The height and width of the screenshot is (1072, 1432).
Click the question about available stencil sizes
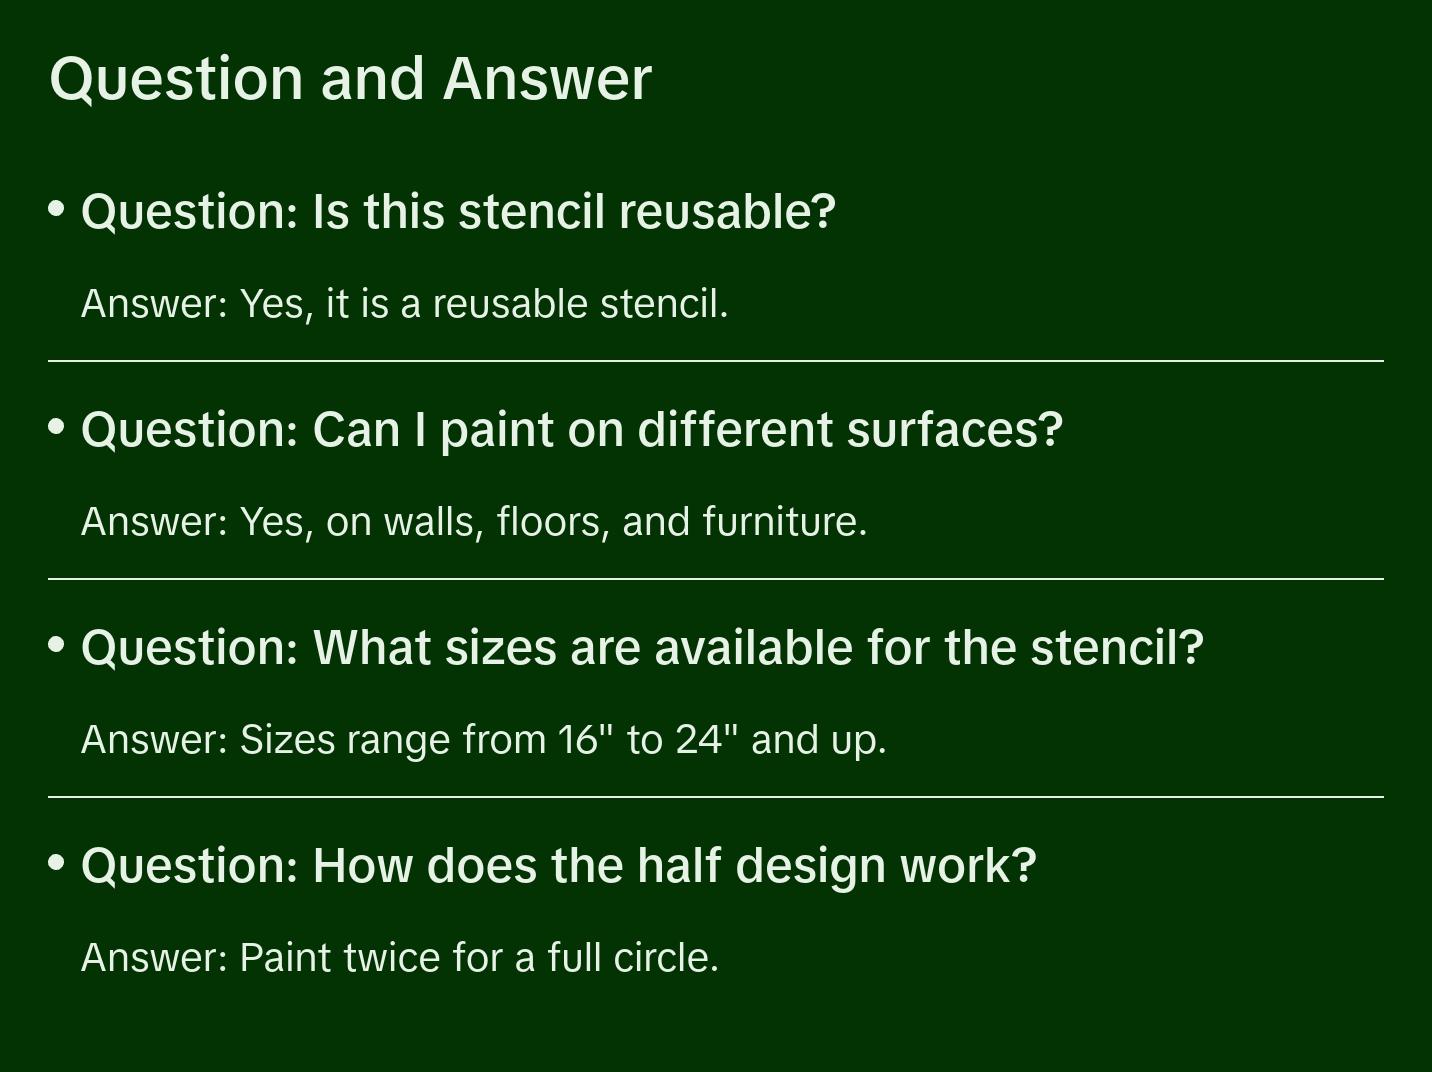(642, 648)
